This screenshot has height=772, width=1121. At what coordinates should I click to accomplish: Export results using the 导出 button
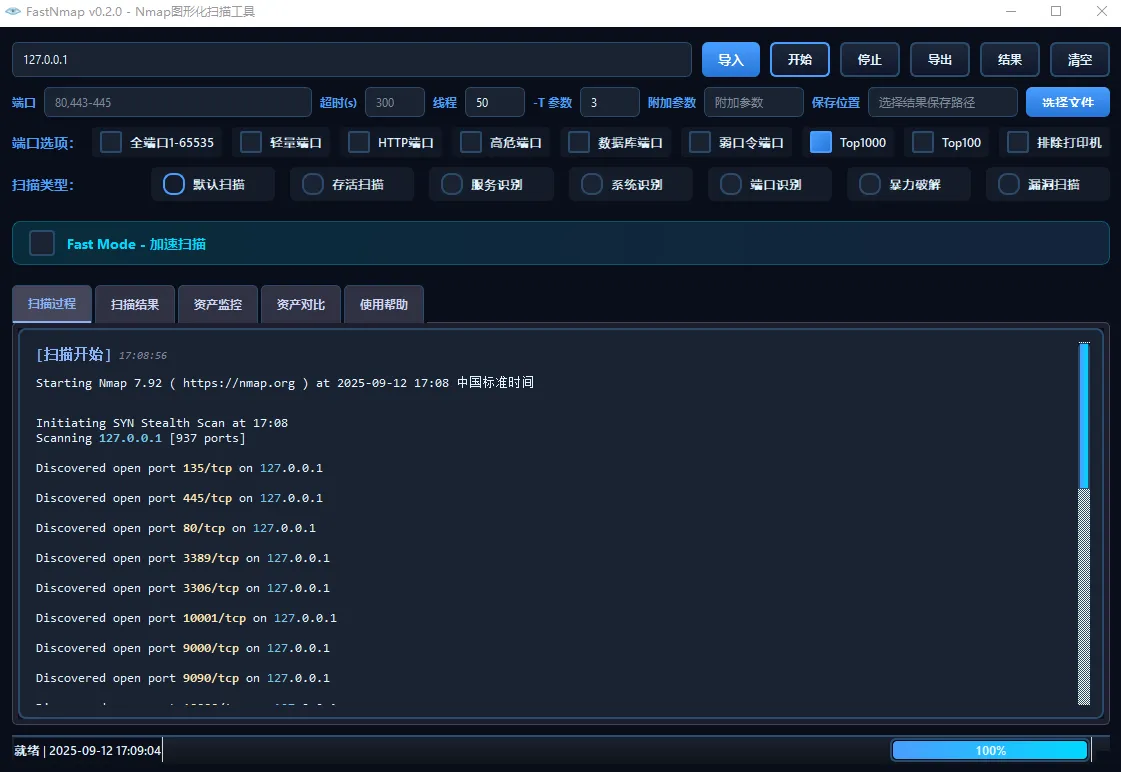pos(939,60)
